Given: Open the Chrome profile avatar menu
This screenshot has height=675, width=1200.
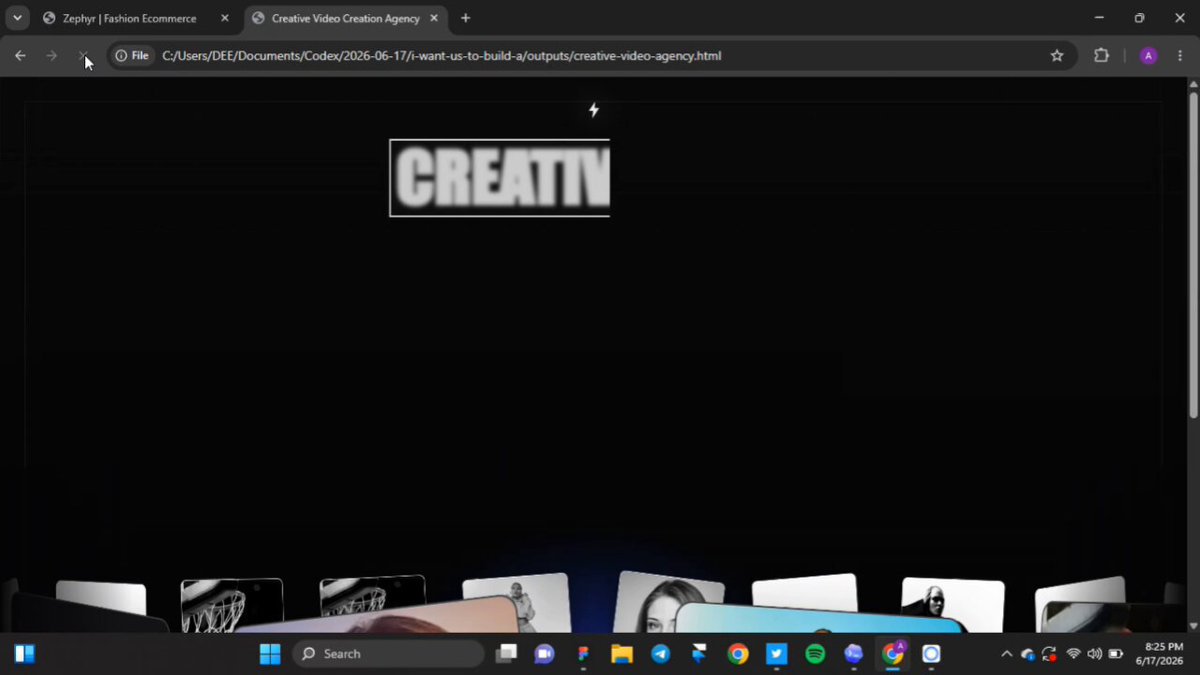Looking at the screenshot, I should [x=1148, y=56].
